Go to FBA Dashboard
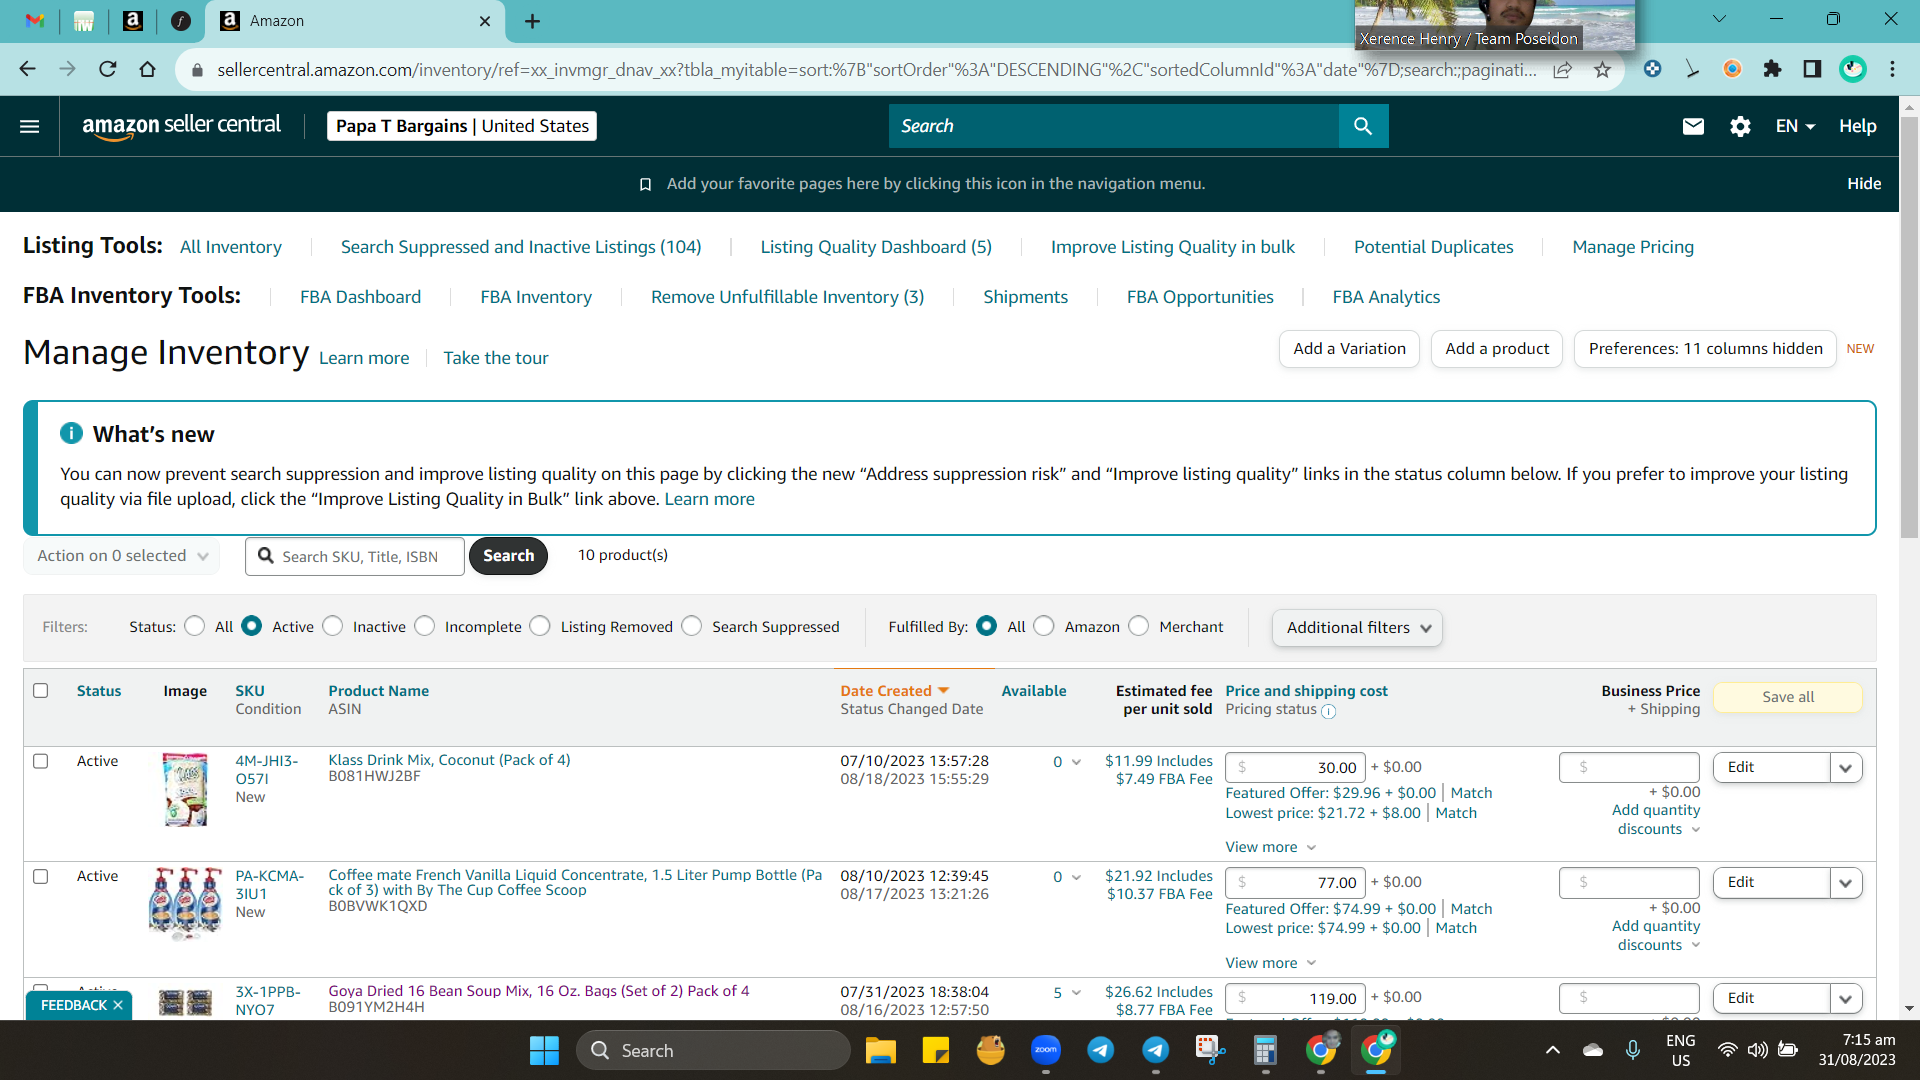This screenshot has height=1080, width=1920. pos(361,297)
